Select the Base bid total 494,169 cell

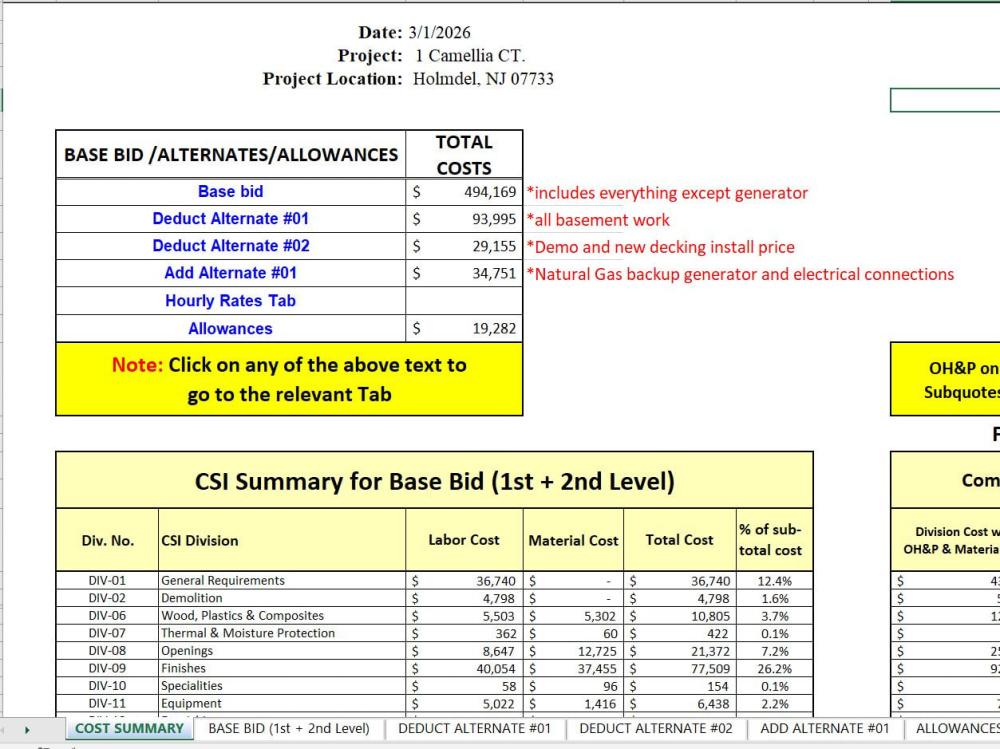[464, 191]
